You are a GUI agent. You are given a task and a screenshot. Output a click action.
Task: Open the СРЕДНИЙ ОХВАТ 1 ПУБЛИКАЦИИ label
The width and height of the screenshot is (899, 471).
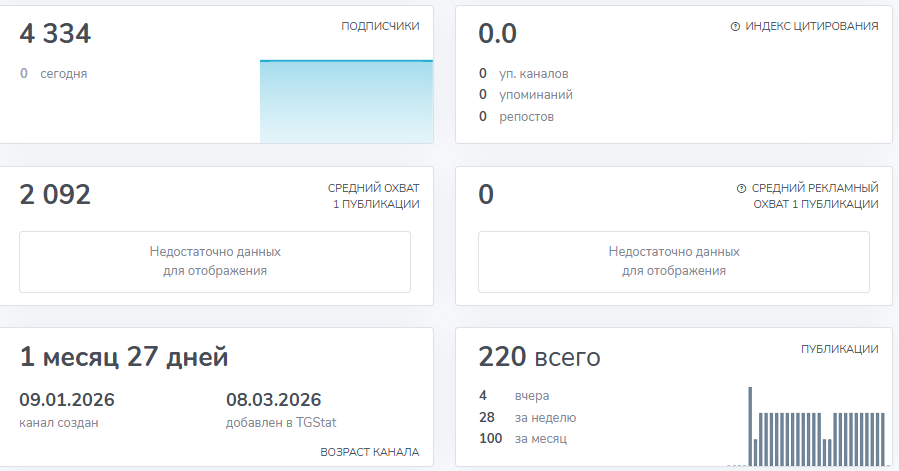[x=373, y=196]
